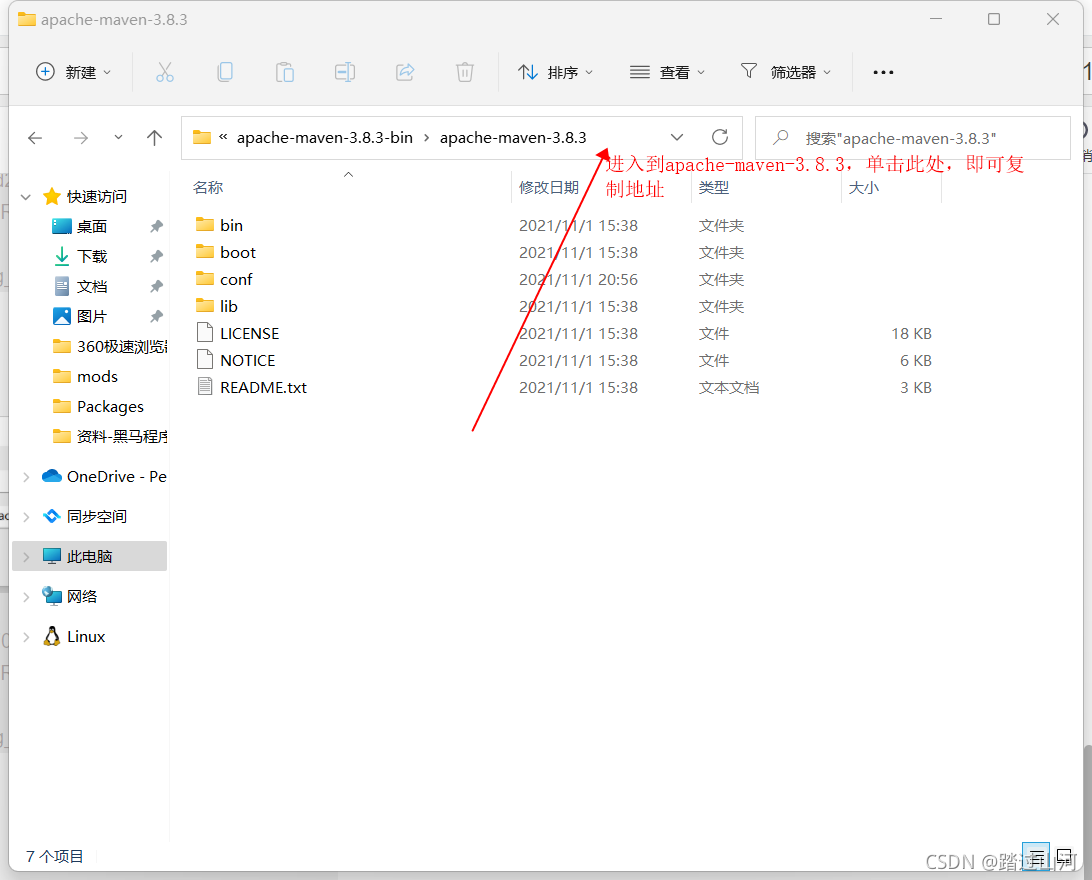Open the 排序 sort dropdown

click(x=555, y=72)
